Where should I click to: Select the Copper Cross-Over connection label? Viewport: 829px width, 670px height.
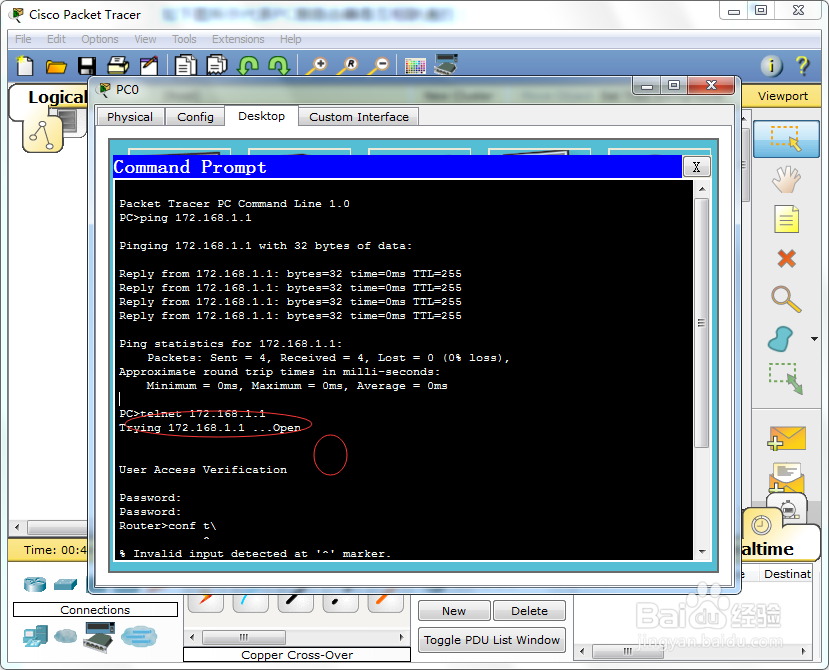pos(297,655)
